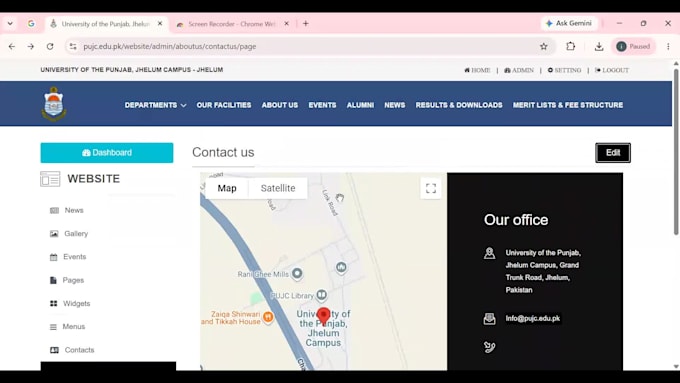
Task: Click the browser back arrow
Action: (12, 46)
